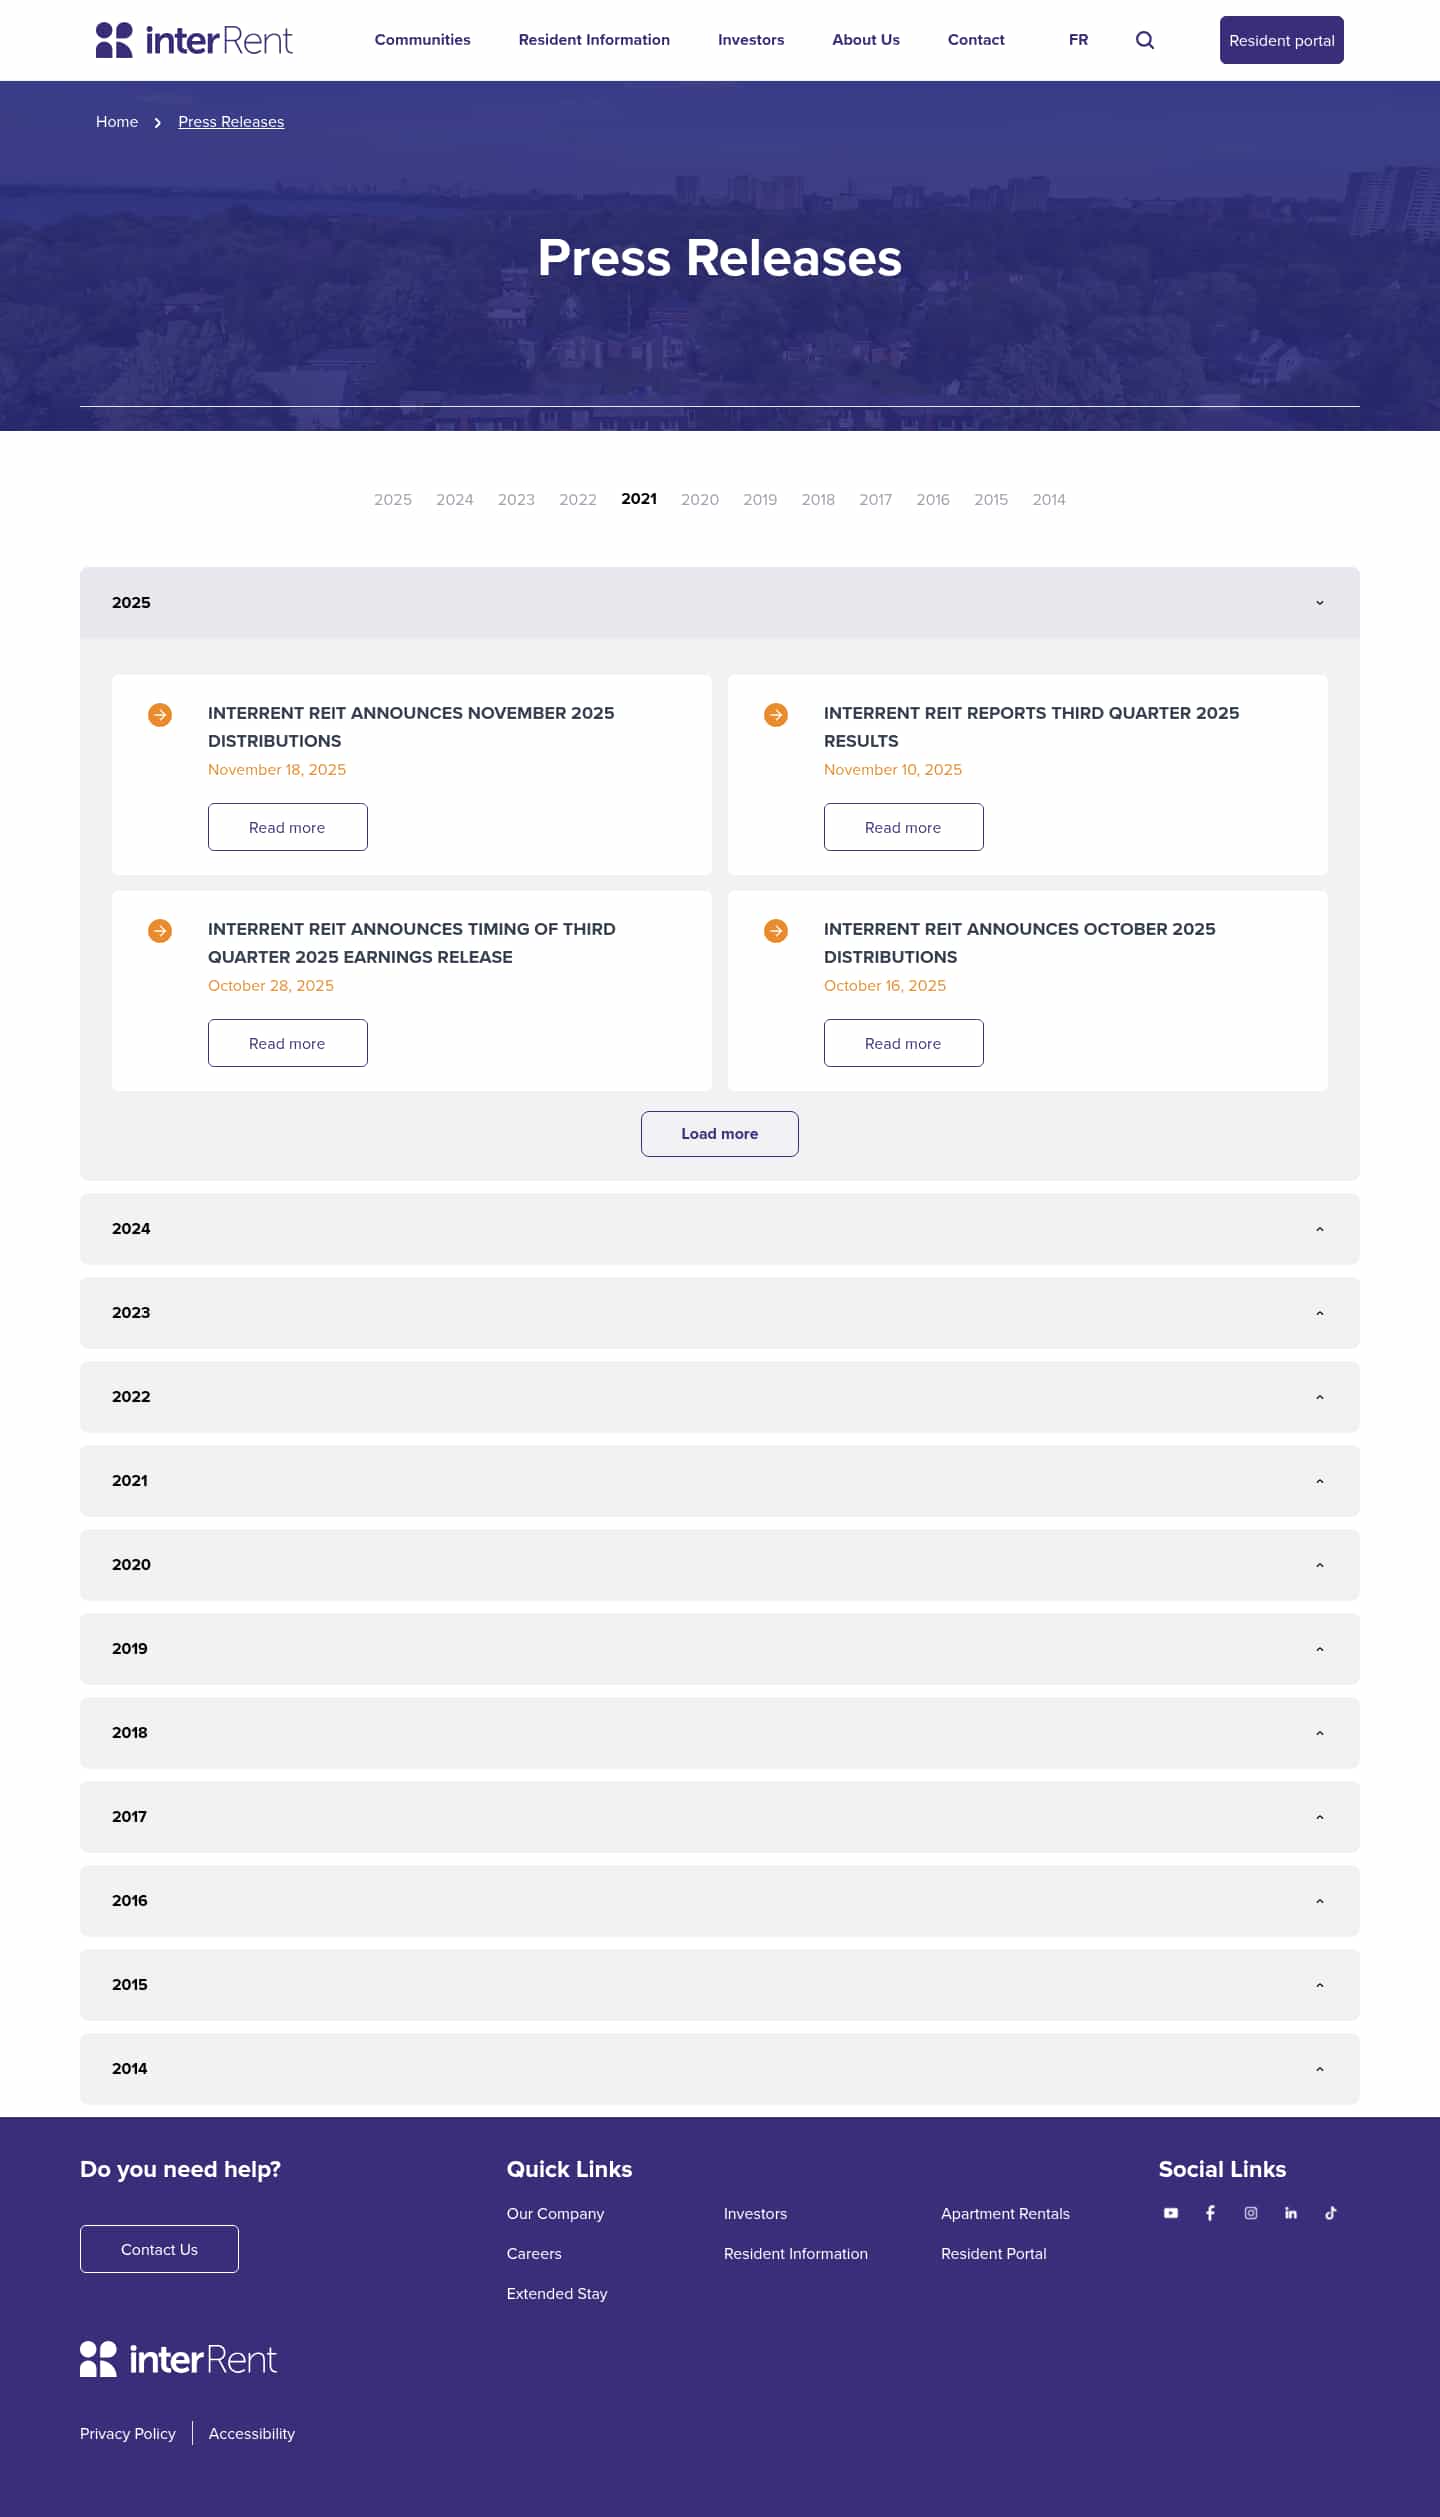Image resolution: width=1440 pixels, height=2517 pixels.
Task: Expand the 2024 accordion section
Action: (x=1319, y=1229)
